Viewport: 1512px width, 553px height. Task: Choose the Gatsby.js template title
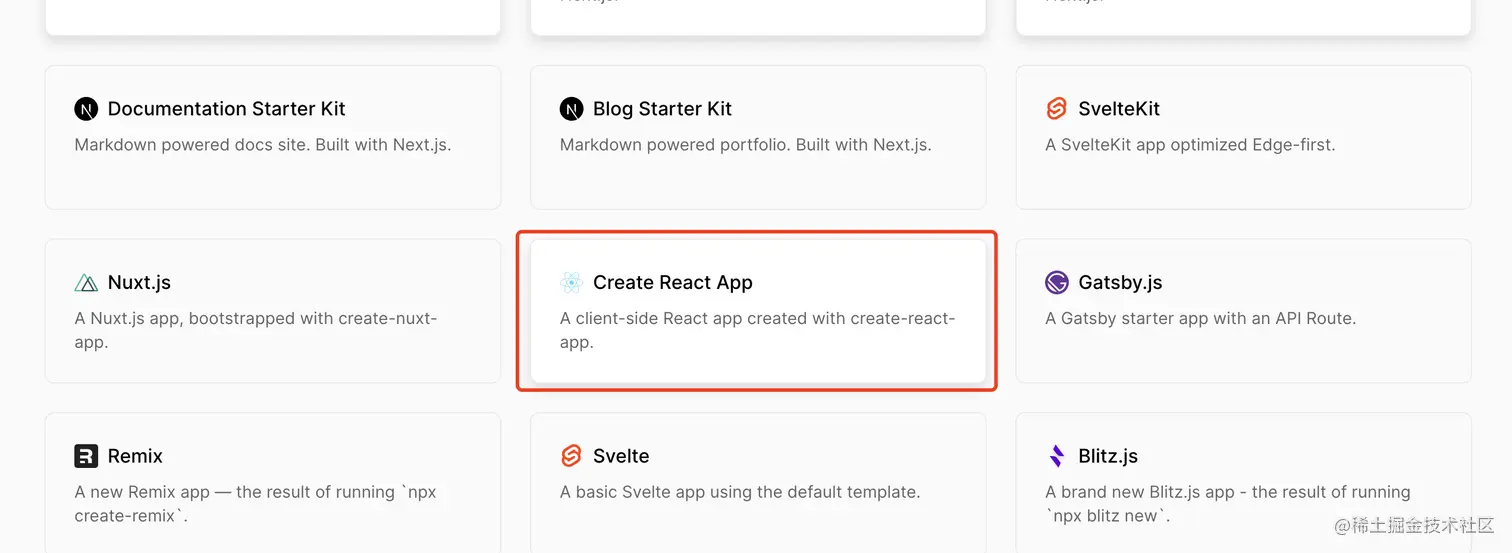[x=1120, y=283]
